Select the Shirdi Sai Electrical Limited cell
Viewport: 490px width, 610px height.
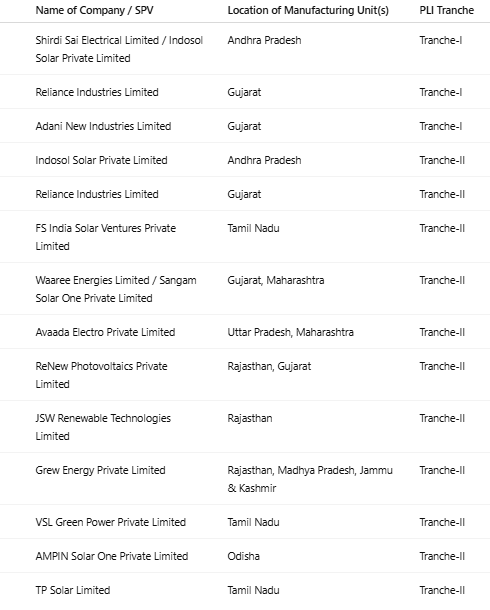pyautogui.click(x=119, y=49)
